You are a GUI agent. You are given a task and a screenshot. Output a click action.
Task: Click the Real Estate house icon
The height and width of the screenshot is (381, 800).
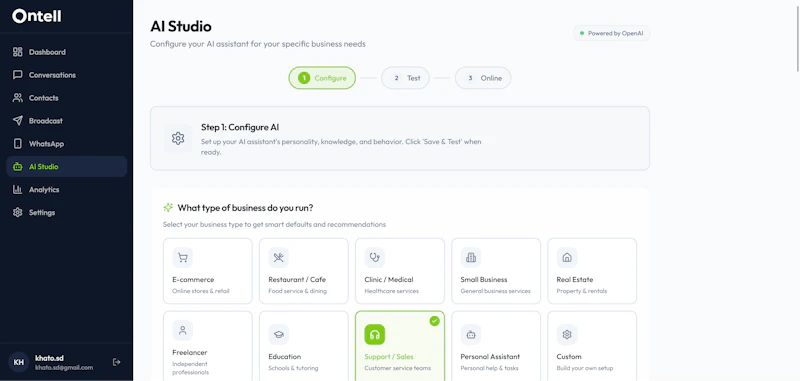tap(567, 258)
